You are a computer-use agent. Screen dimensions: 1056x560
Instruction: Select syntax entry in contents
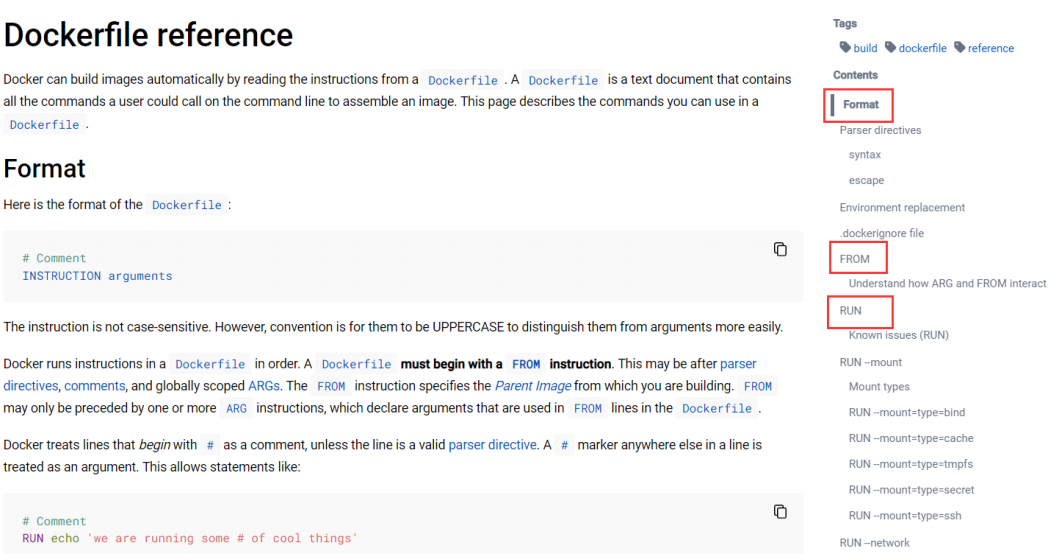865,155
